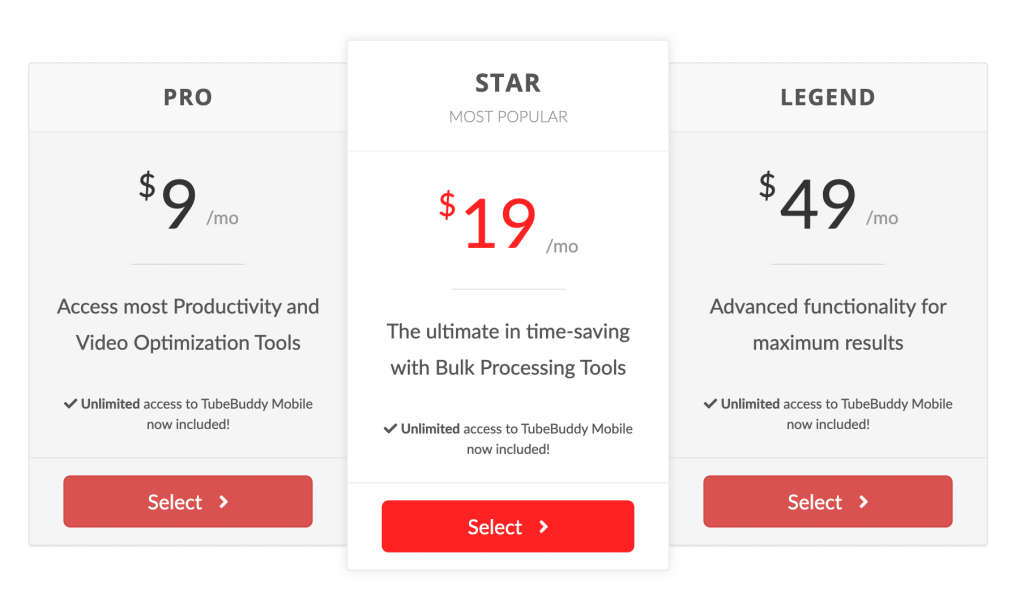This screenshot has width=1024, height=609.
Task: Click Select button under Pro plan
Action: point(188,501)
